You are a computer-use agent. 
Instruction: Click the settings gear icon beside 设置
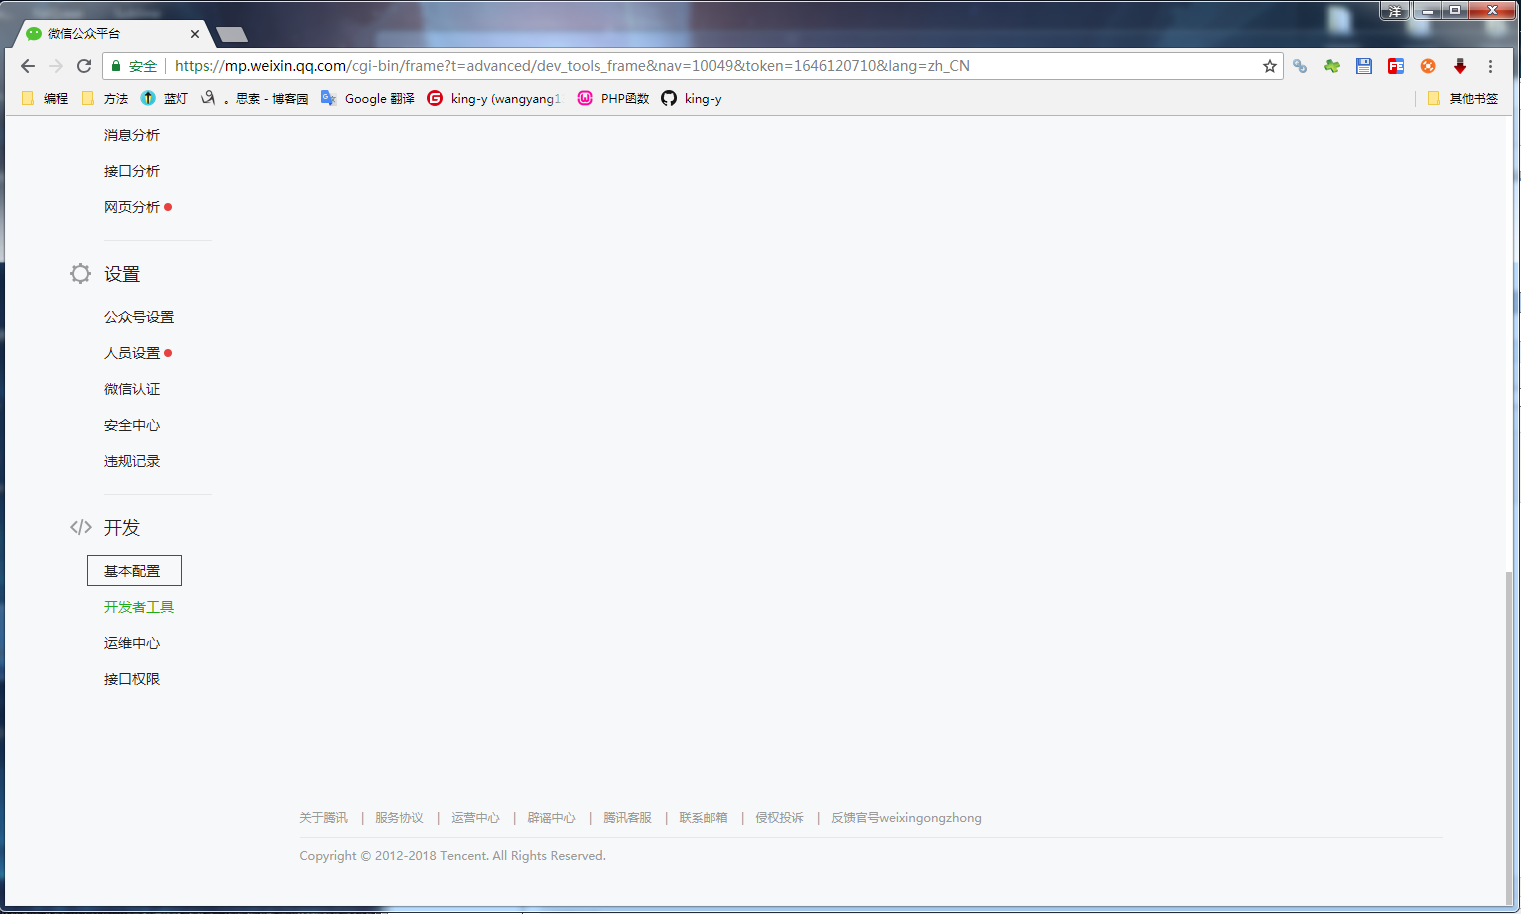80,274
